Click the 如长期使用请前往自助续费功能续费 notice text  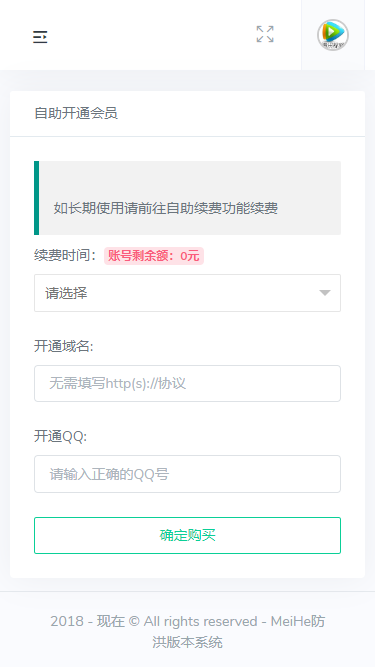(166, 208)
